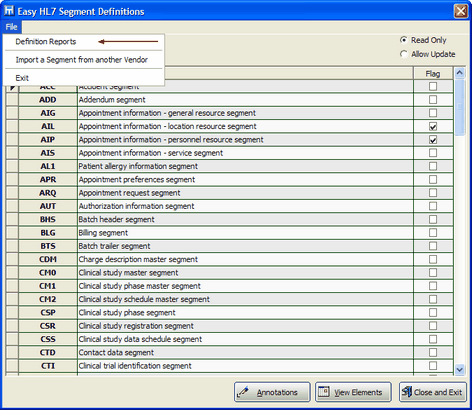Click 'Appointment request segment' description
Image resolution: width=472 pixels, height=410 pixels.
point(129,193)
